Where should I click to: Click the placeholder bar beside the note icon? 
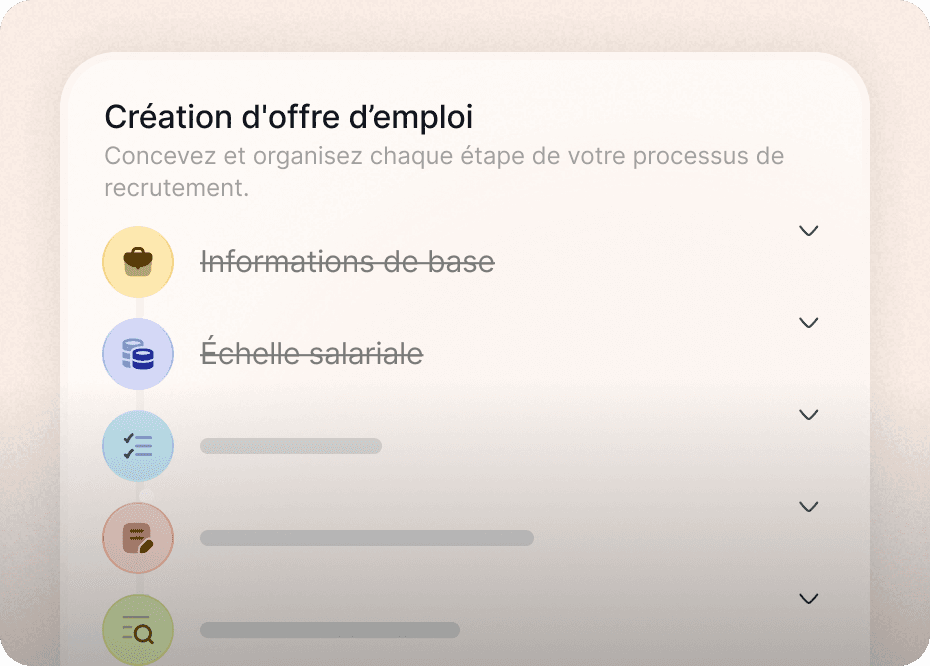tap(367, 538)
